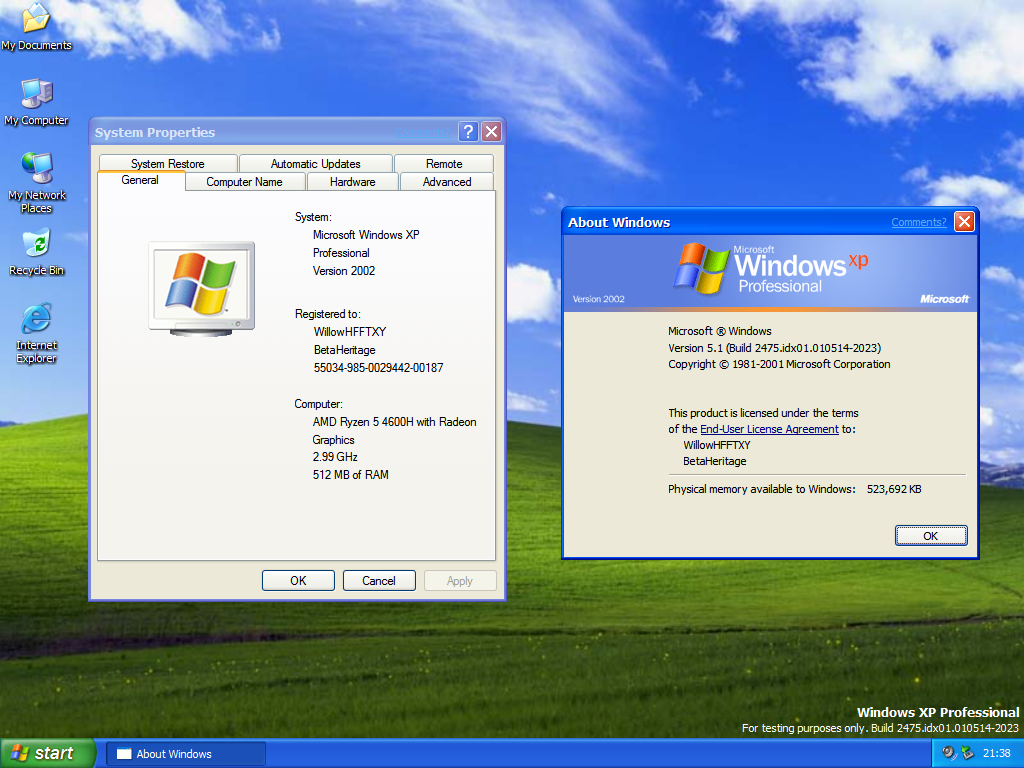Click the system tray clock
1024x768 pixels.
coord(997,753)
